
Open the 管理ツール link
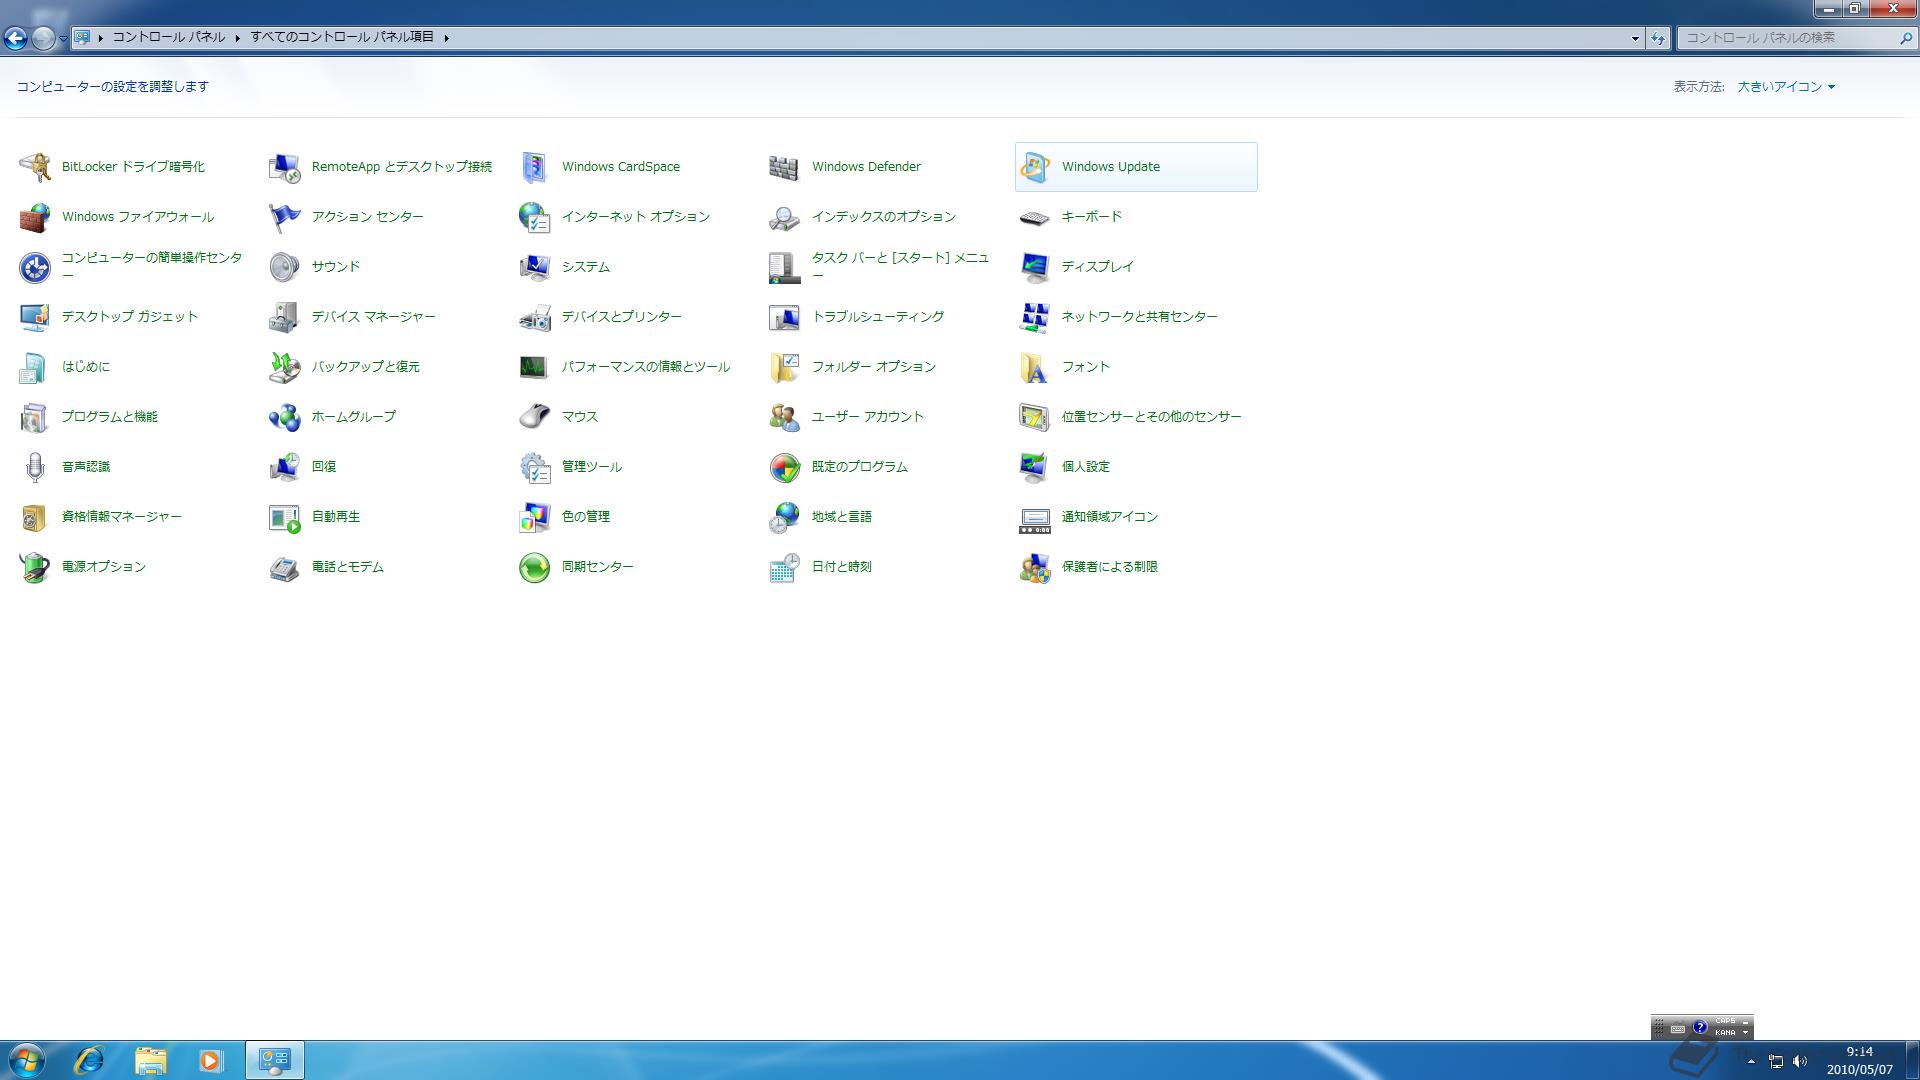[591, 467]
